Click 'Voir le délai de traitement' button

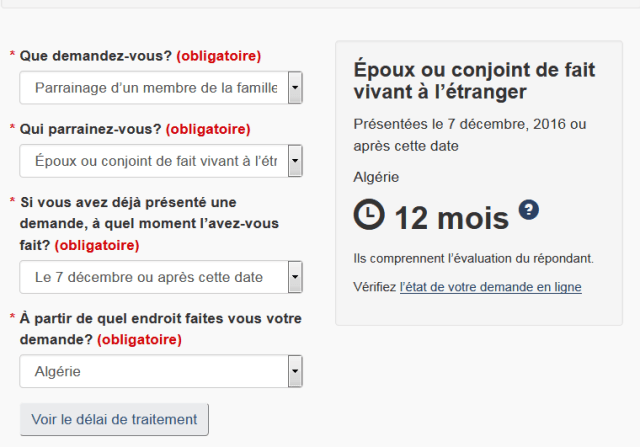[x=114, y=419]
